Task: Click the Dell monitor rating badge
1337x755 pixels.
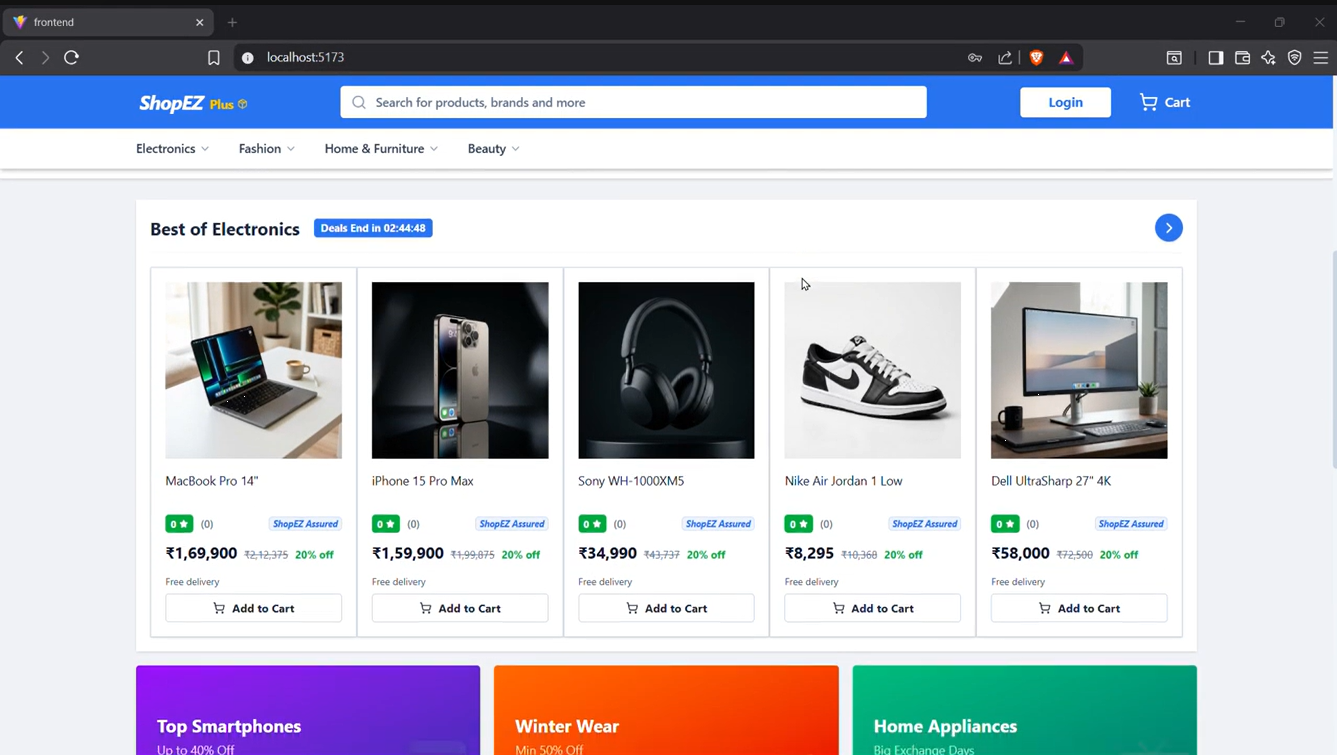Action: tap(1005, 524)
